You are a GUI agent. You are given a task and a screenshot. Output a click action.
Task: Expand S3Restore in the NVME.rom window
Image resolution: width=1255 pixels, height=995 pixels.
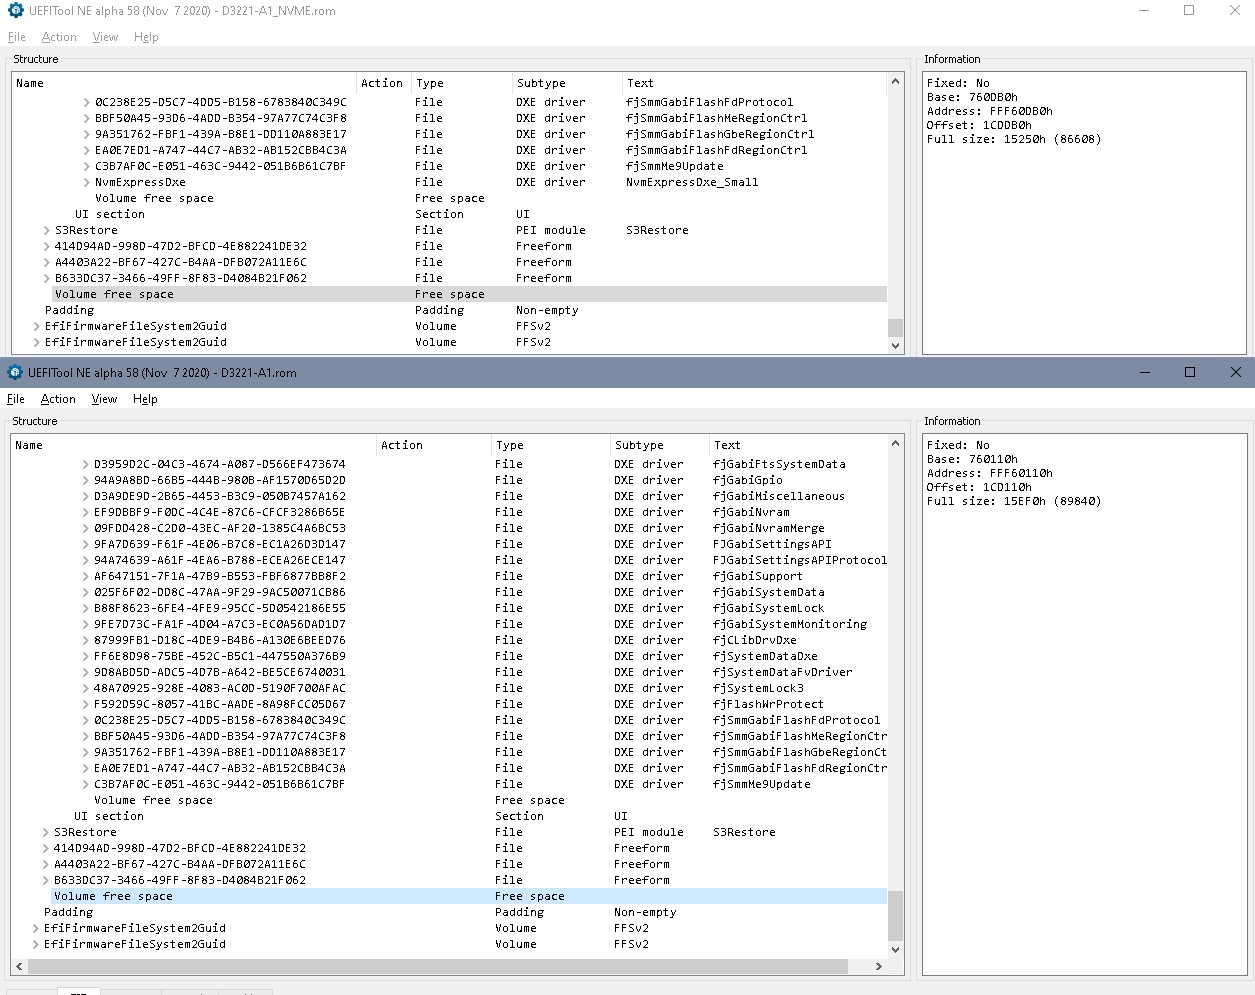point(47,230)
